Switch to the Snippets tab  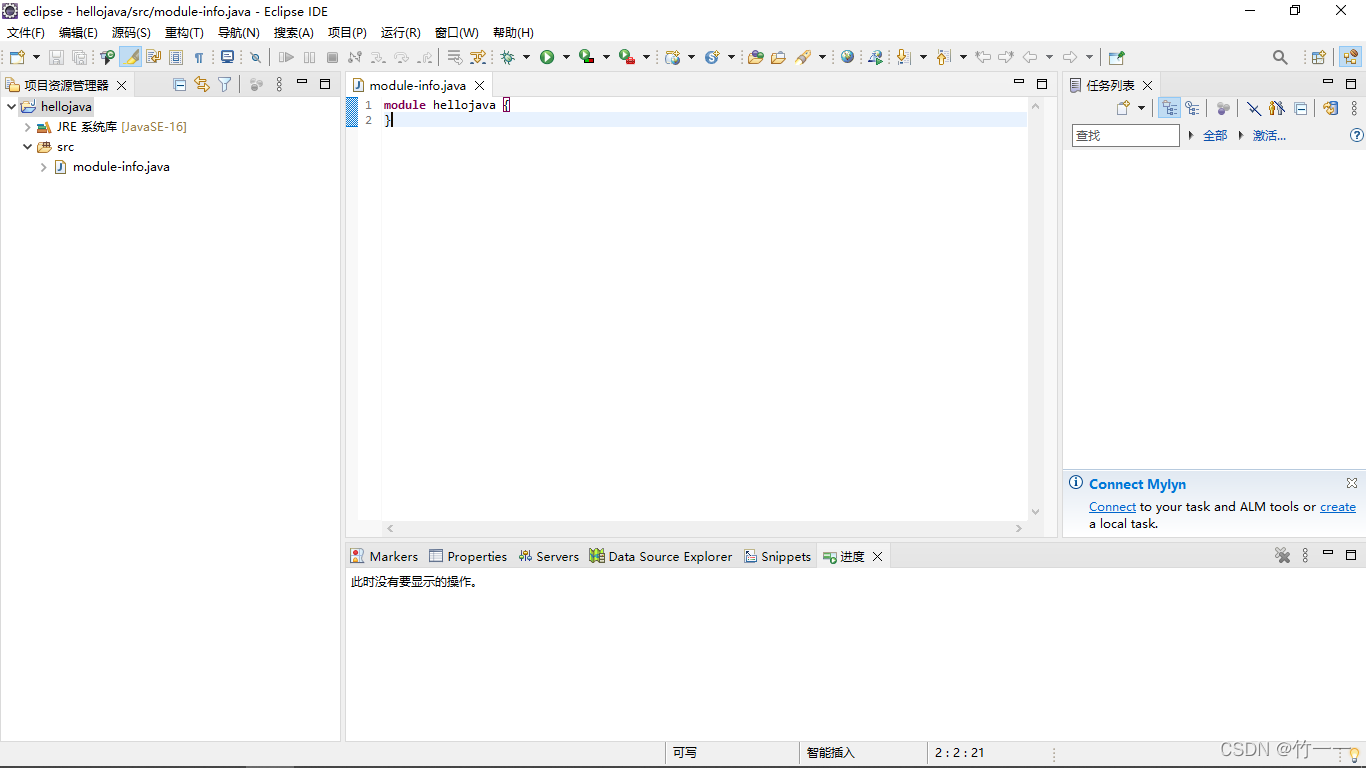777,556
